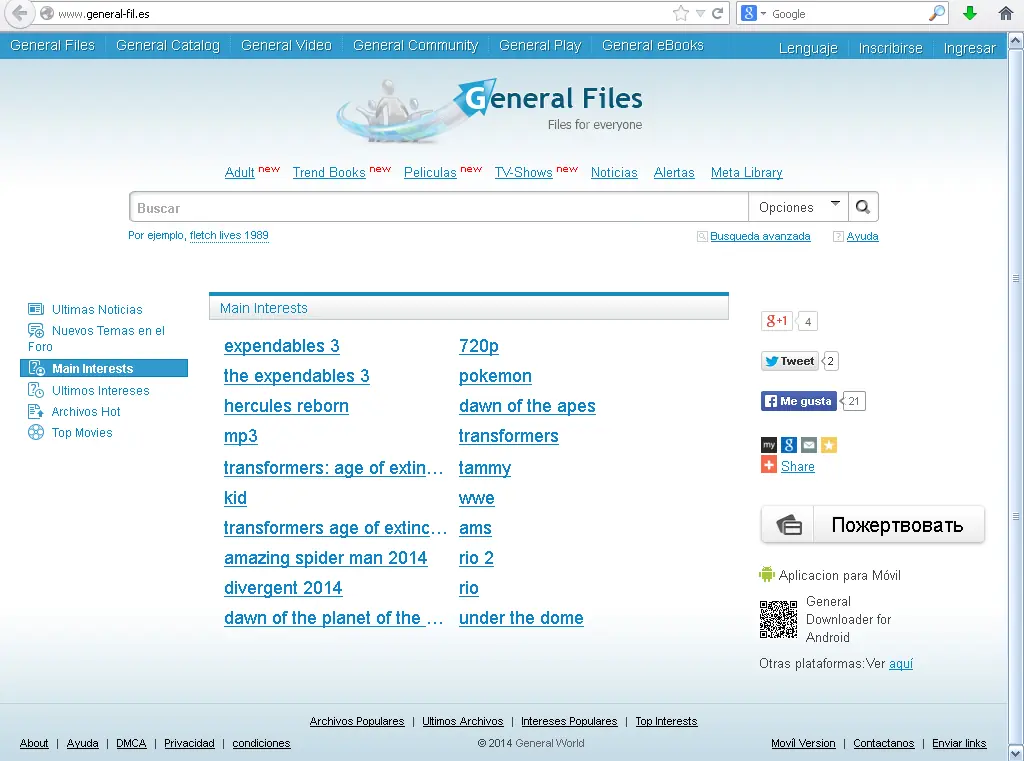Focus the Buscar search field
1024x761 pixels.
click(x=439, y=207)
